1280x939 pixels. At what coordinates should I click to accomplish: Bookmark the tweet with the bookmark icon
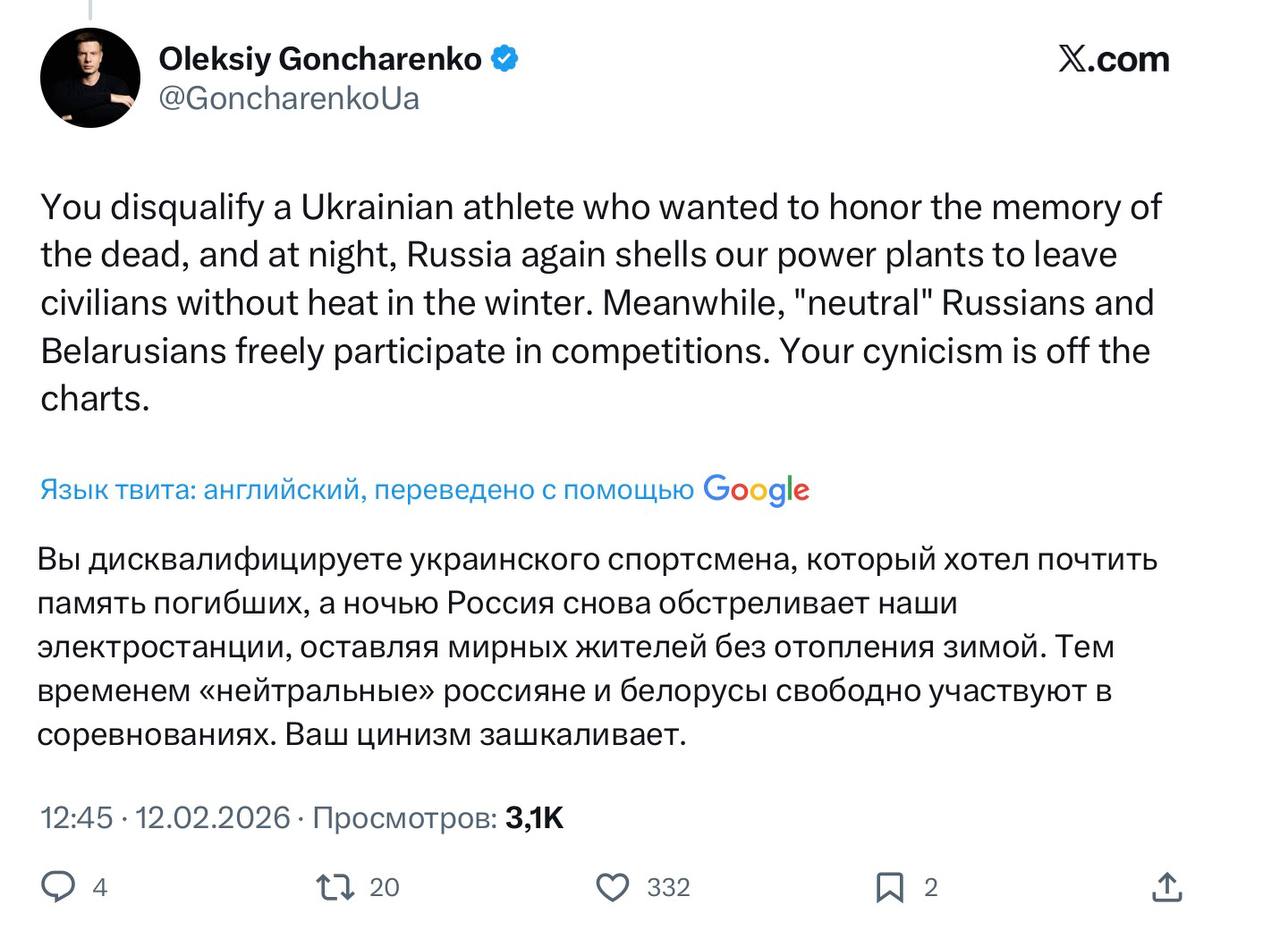890,887
